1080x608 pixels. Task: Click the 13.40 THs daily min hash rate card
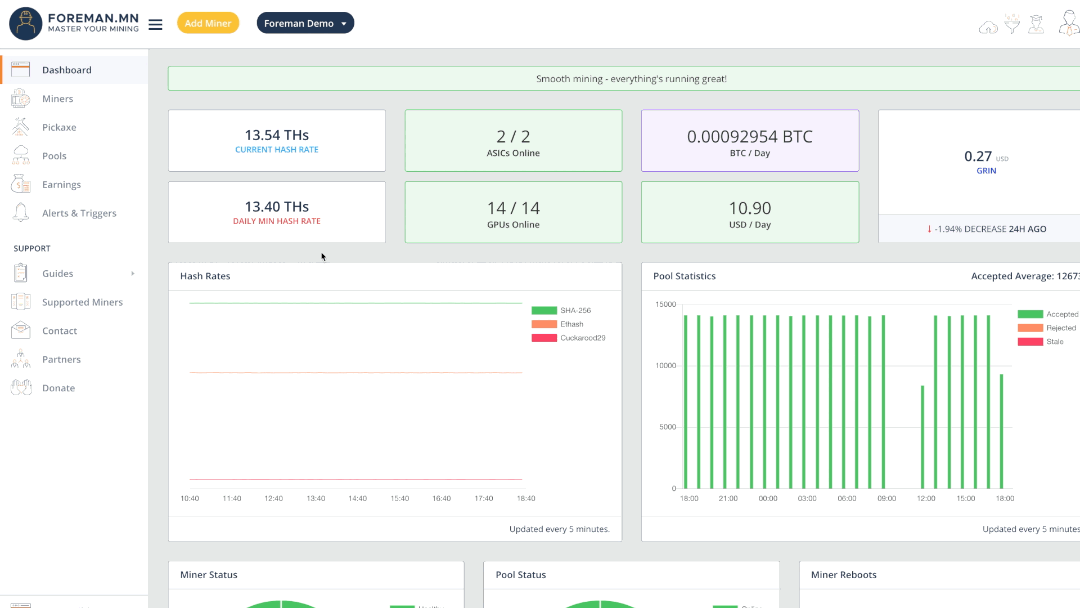click(277, 212)
